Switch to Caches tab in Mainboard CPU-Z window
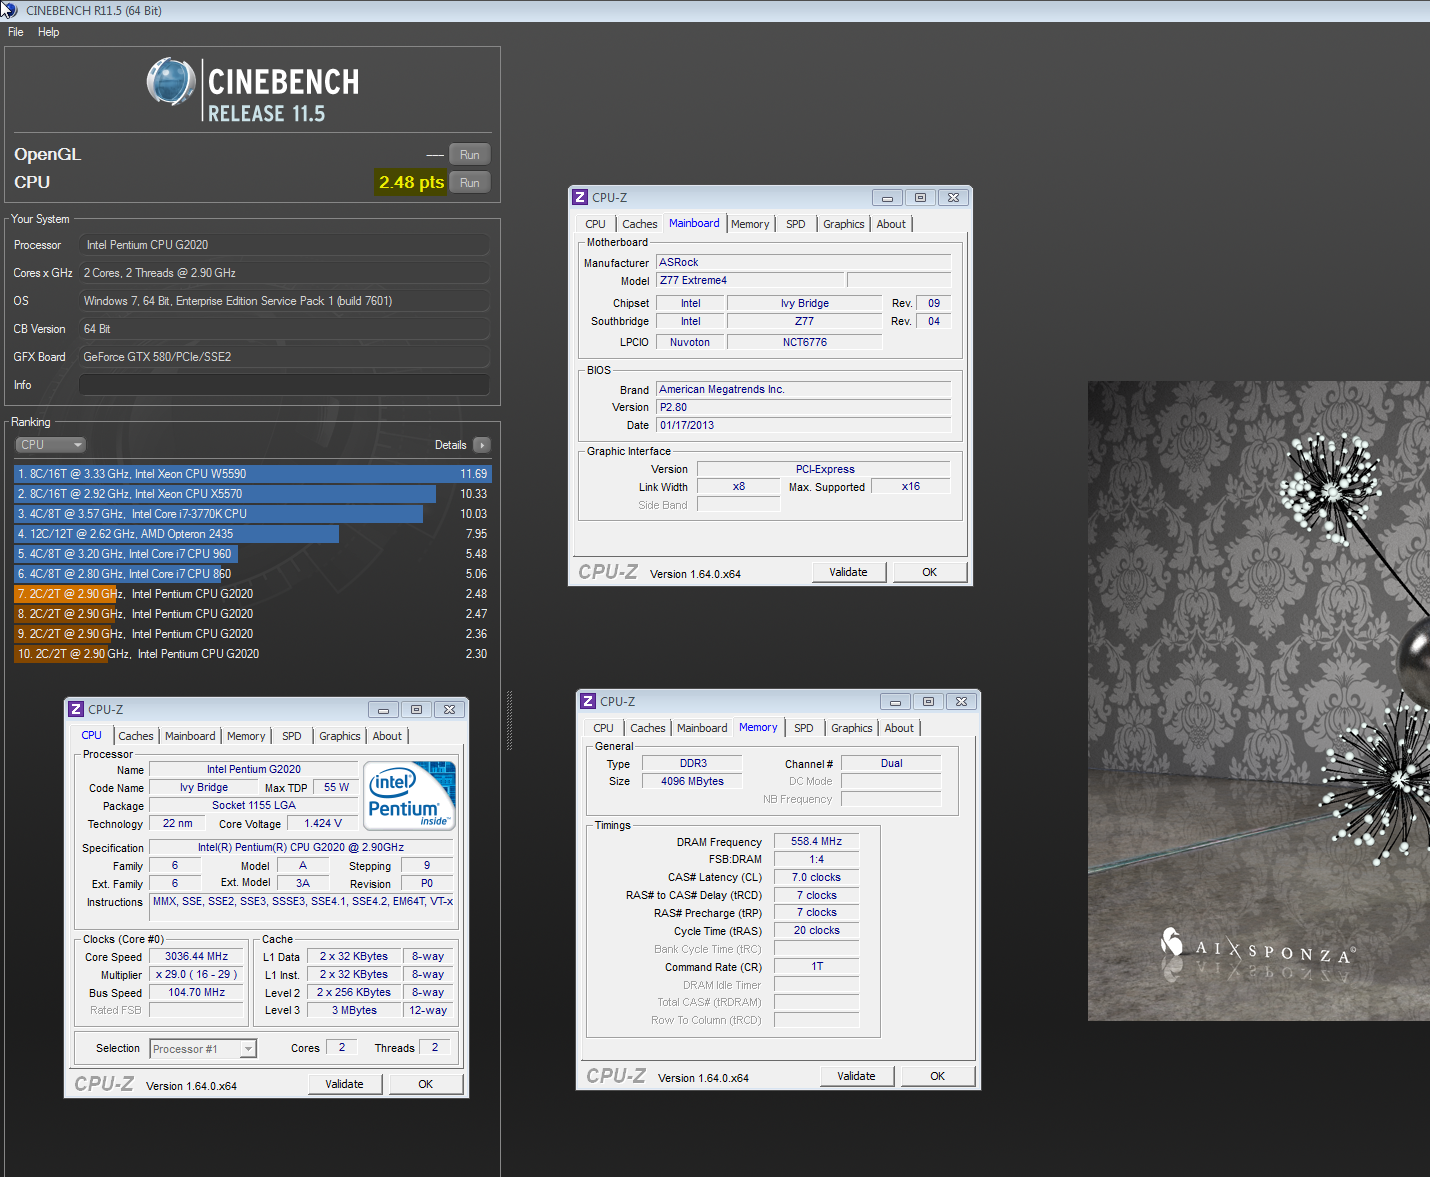This screenshot has height=1177, width=1430. click(x=640, y=224)
